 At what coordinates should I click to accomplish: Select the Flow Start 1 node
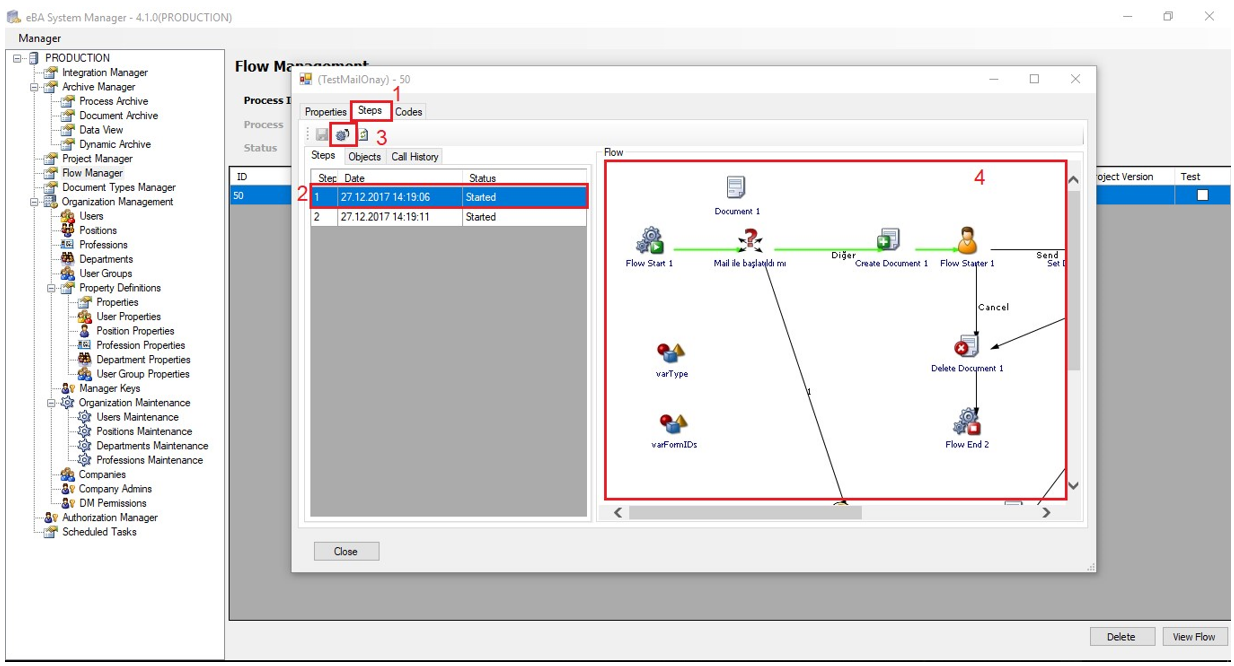(x=649, y=241)
